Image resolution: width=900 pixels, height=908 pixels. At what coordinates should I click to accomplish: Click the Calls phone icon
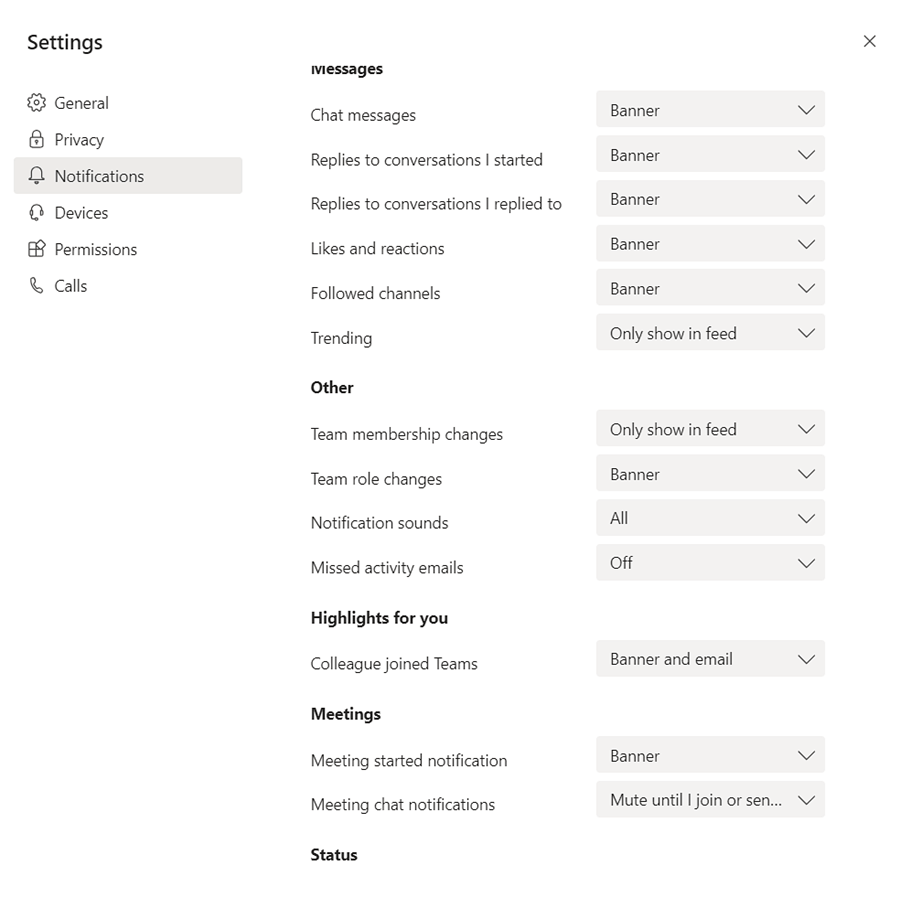(36, 285)
